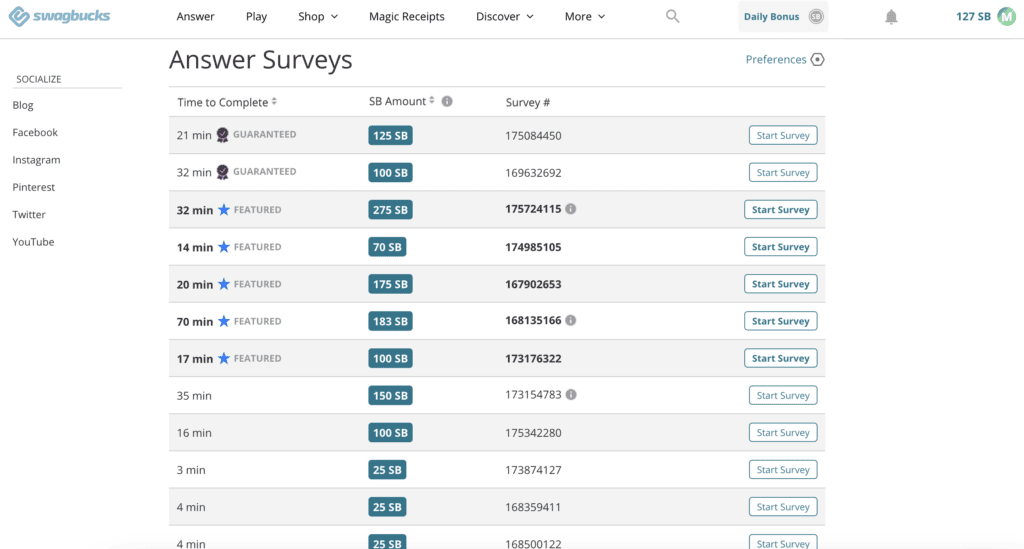Open the notifications bell
This screenshot has height=549, width=1024.
coord(891,17)
